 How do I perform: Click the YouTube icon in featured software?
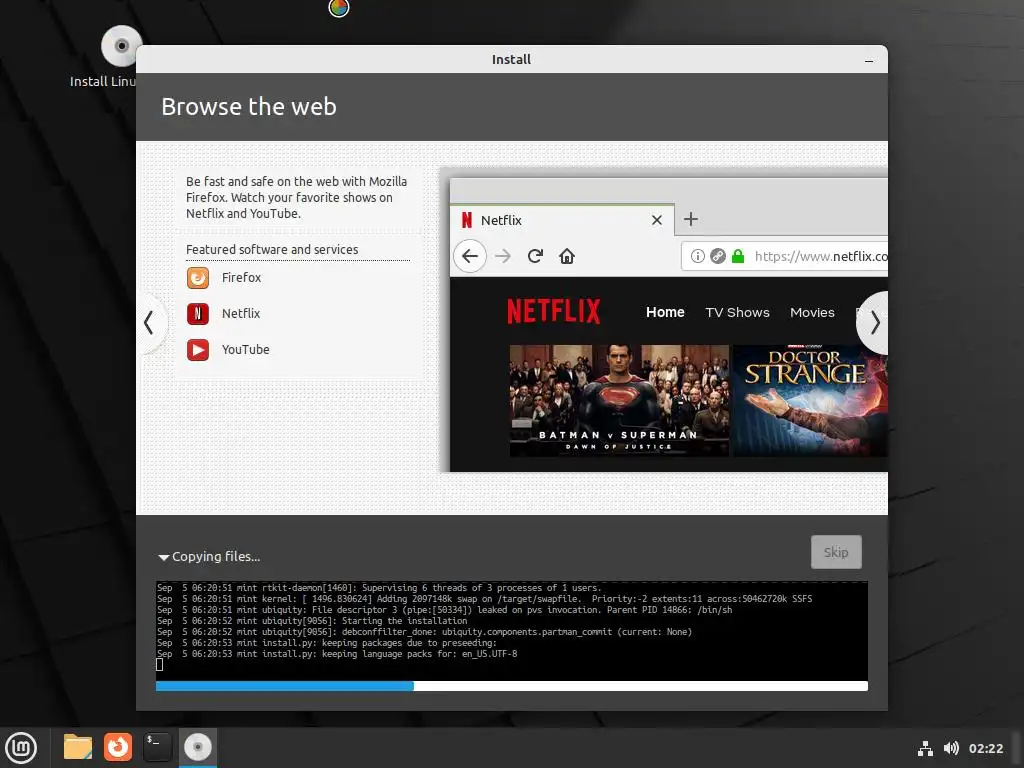[x=198, y=349]
